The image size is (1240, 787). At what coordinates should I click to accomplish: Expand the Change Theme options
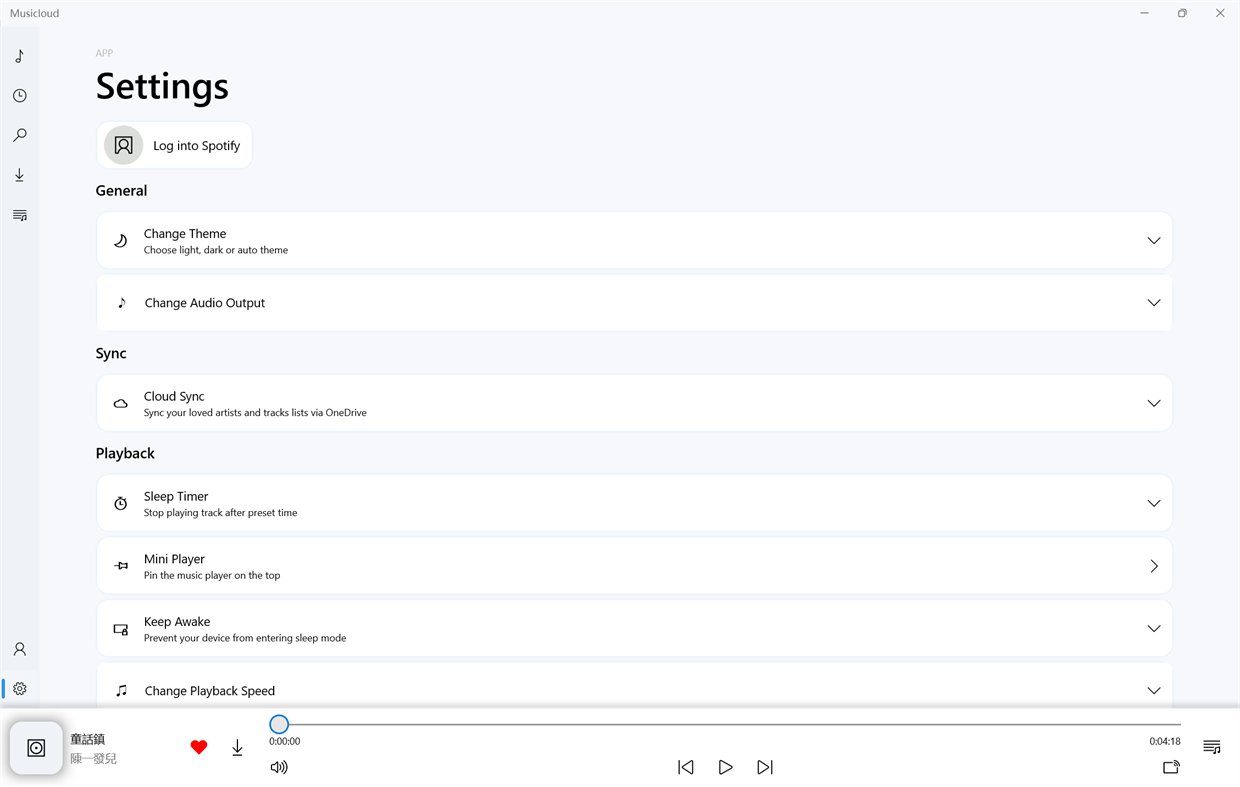(1154, 240)
